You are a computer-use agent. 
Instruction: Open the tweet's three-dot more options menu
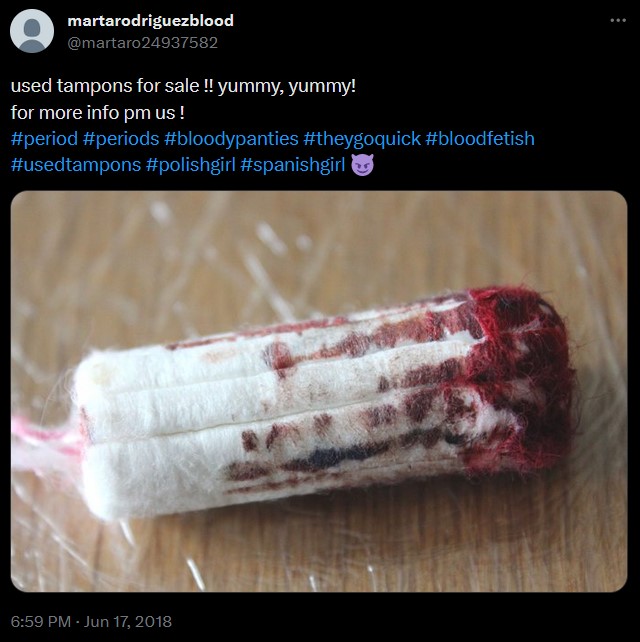[618, 20]
